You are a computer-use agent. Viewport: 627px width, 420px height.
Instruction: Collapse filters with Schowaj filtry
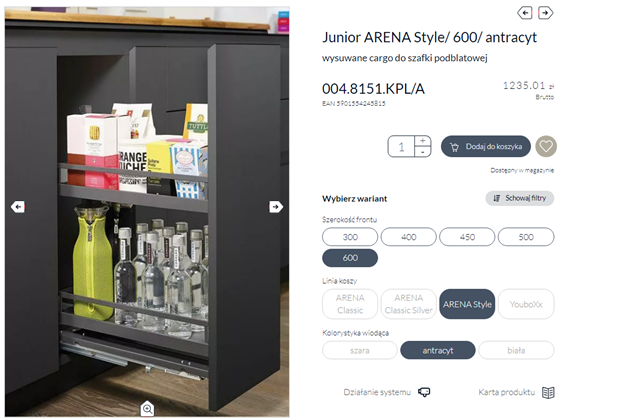(519, 198)
